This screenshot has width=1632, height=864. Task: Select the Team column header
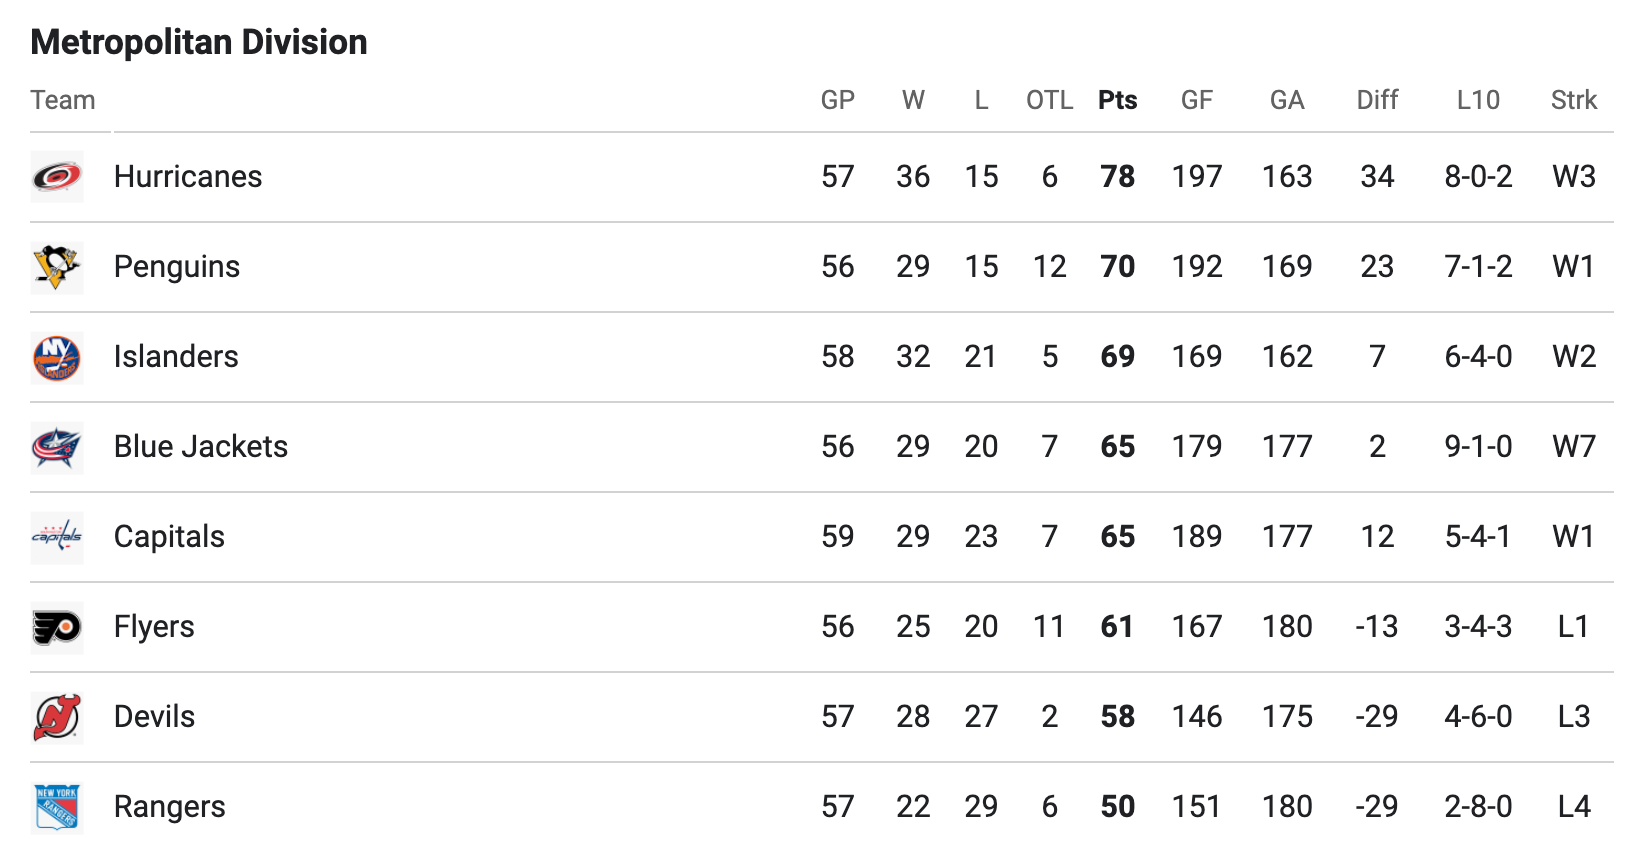(63, 100)
